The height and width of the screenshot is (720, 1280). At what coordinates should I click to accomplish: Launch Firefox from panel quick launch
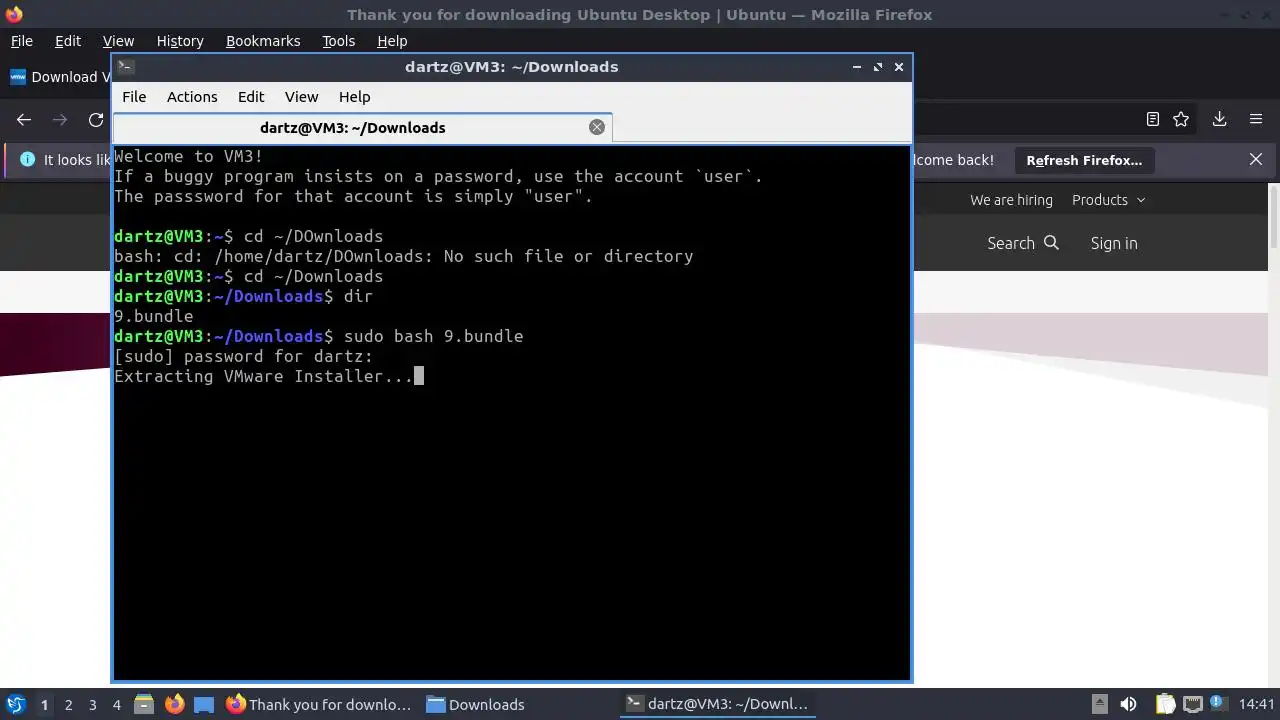pos(174,704)
